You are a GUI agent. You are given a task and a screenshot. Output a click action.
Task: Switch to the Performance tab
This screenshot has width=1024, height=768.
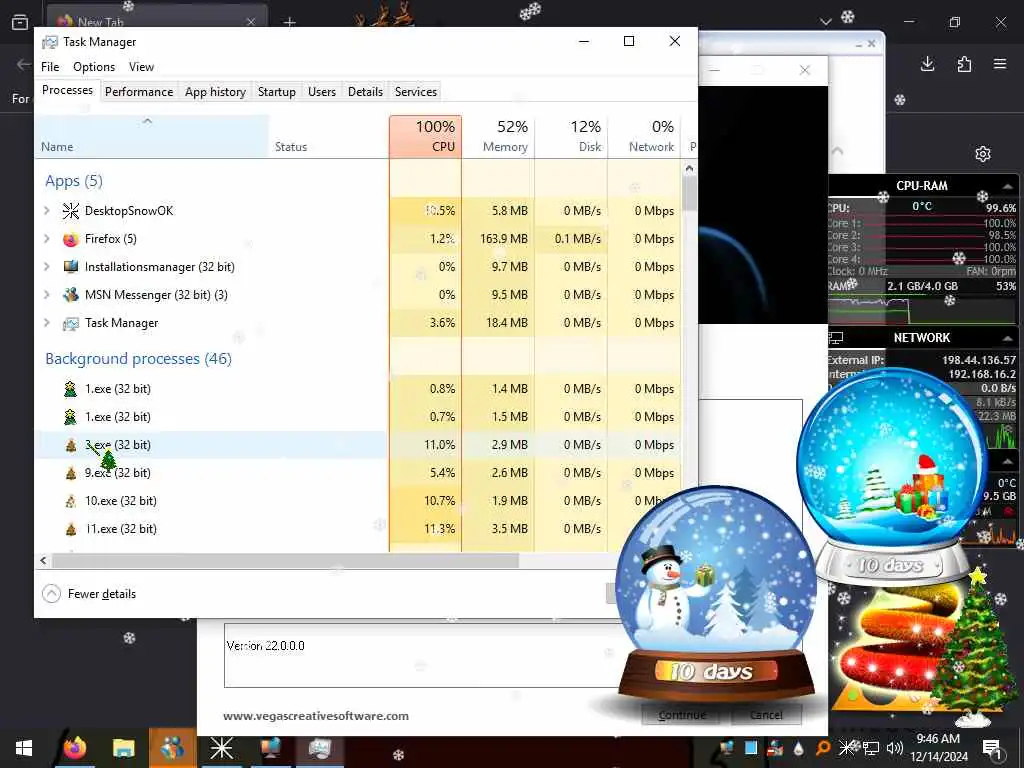[x=139, y=91]
